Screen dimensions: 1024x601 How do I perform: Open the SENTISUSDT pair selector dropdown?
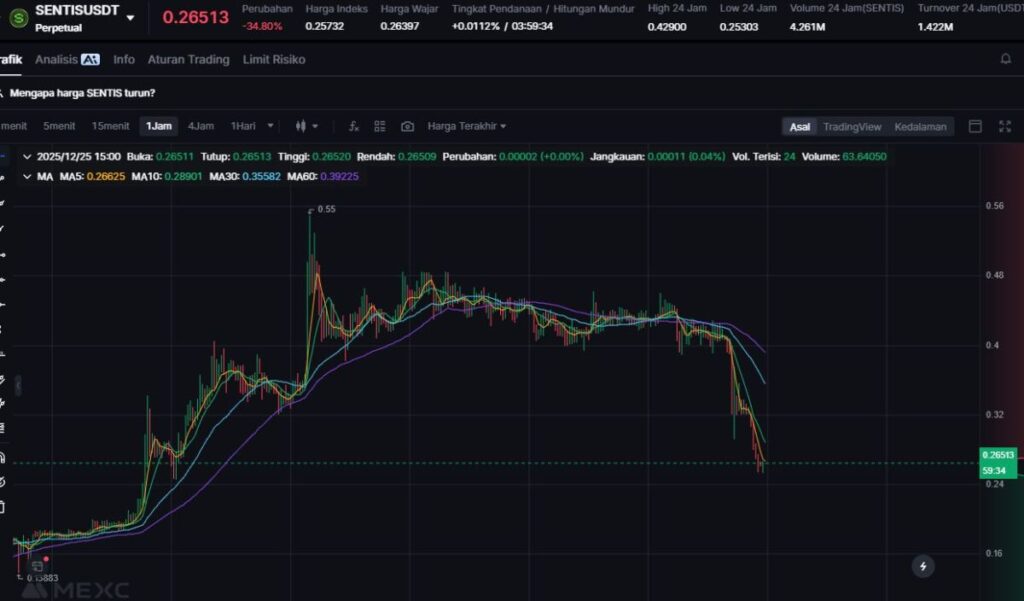tap(130, 18)
